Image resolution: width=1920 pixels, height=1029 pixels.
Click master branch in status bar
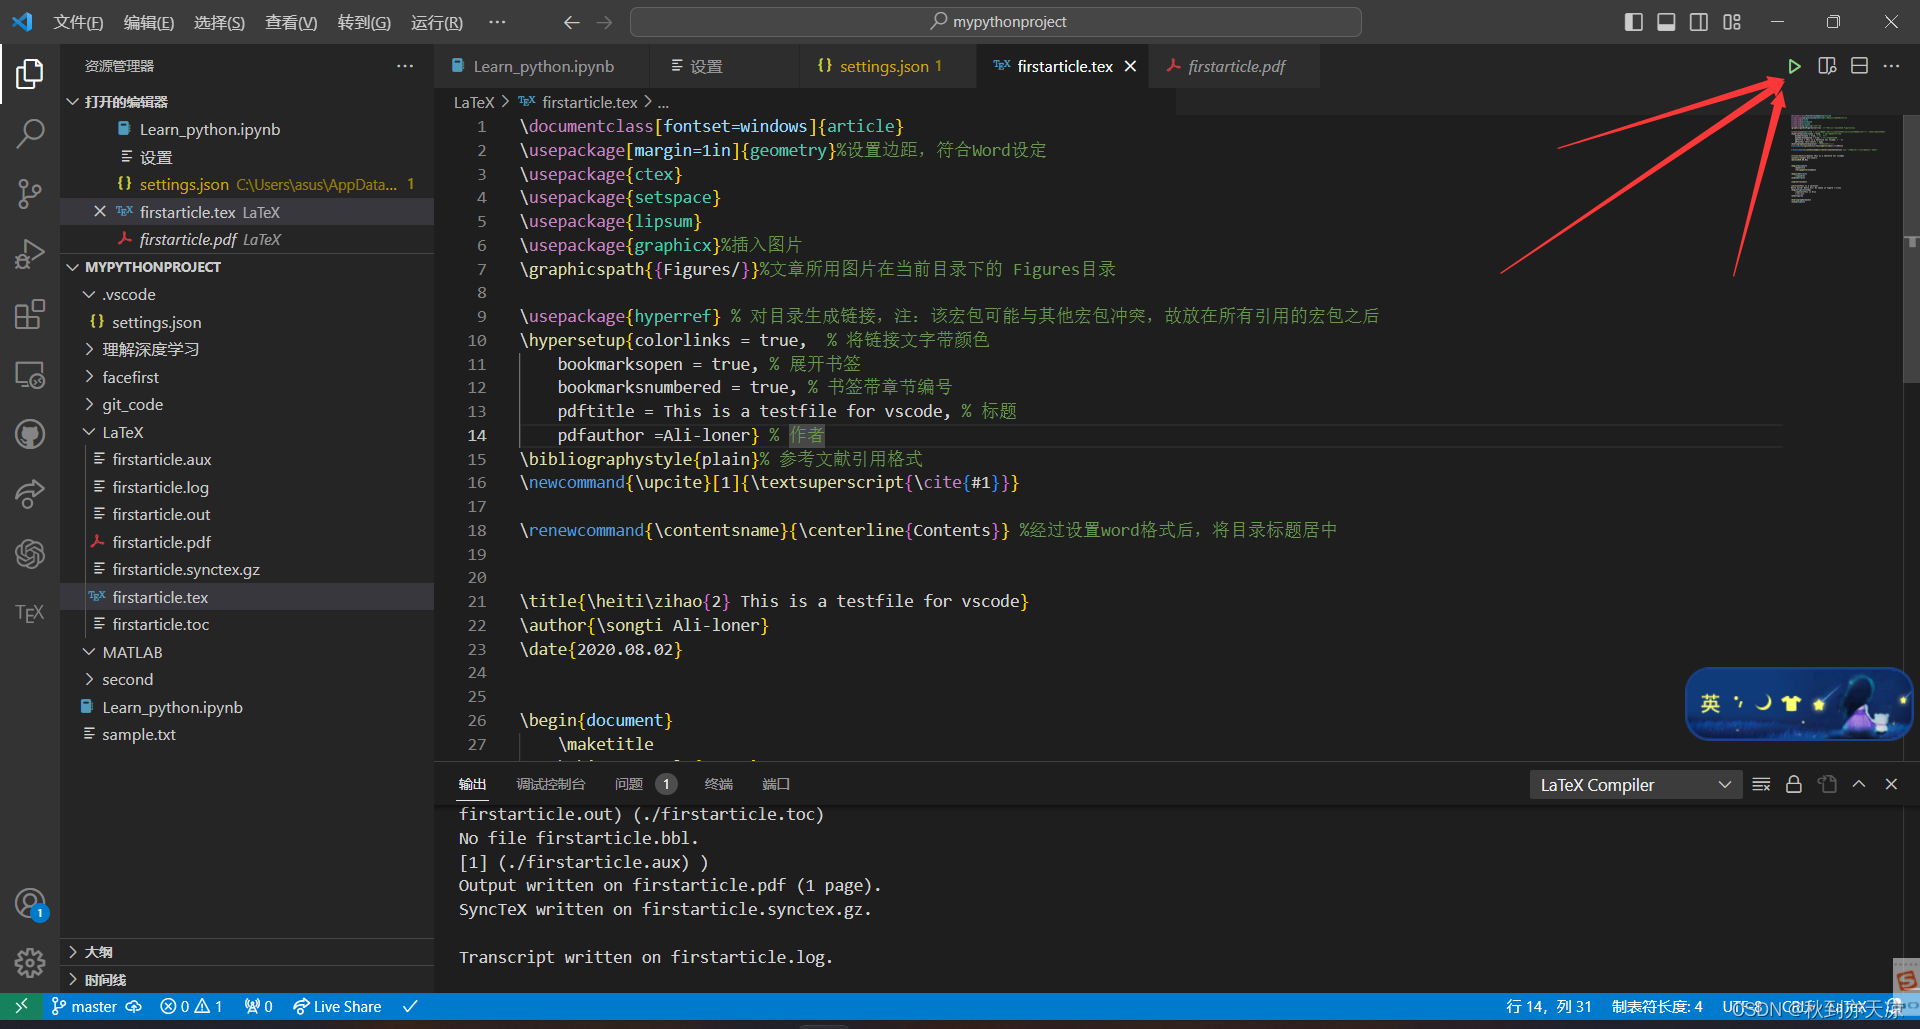pos(84,1006)
